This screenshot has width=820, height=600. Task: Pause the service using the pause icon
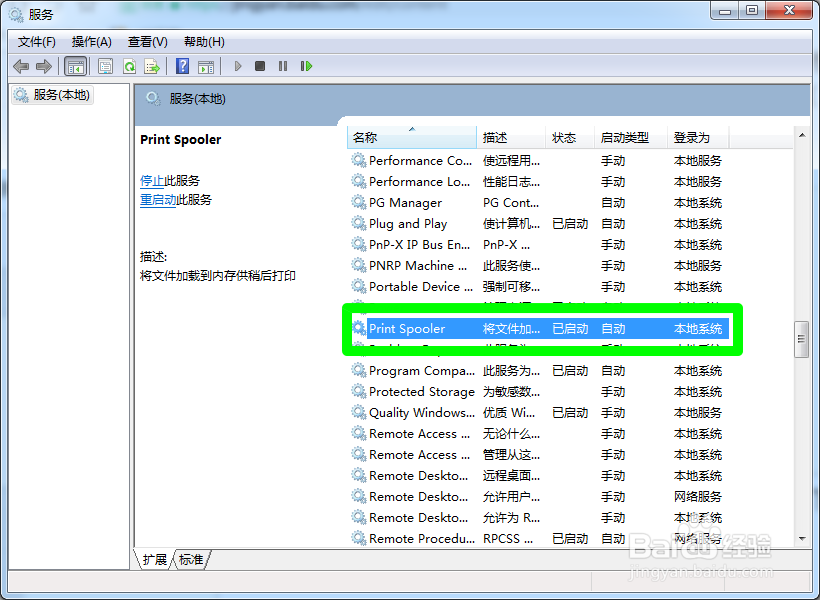(x=284, y=65)
